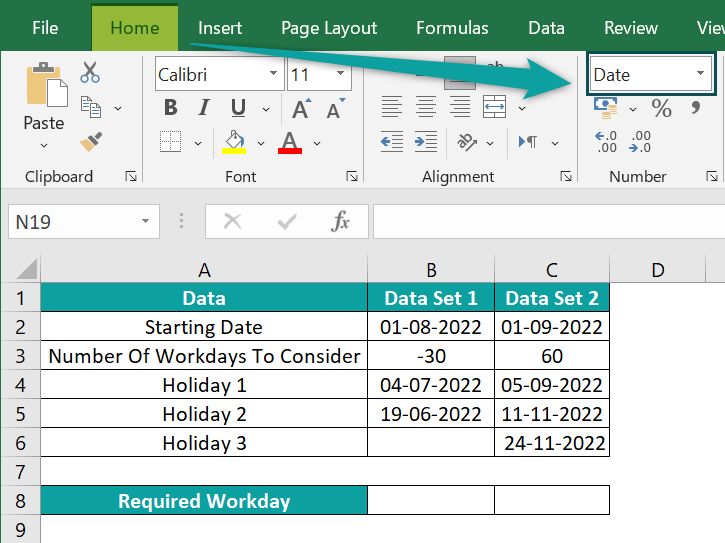Image resolution: width=725 pixels, height=543 pixels.
Task: Switch to the Insert tab
Action: (x=220, y=28)
